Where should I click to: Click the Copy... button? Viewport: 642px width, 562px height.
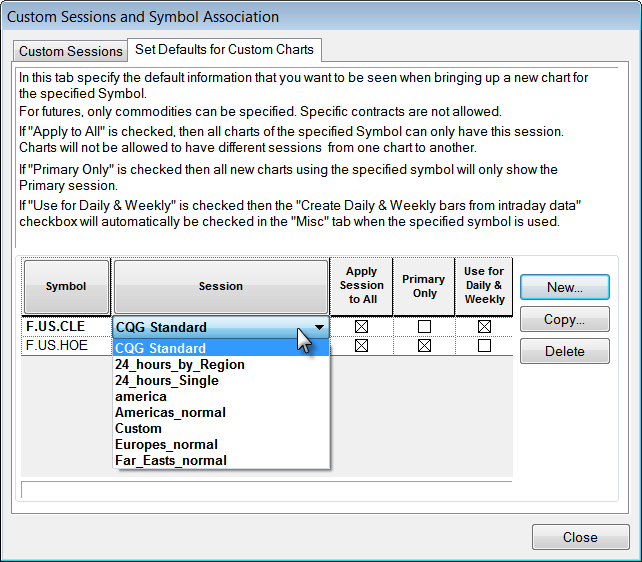(x=565, y=319)
